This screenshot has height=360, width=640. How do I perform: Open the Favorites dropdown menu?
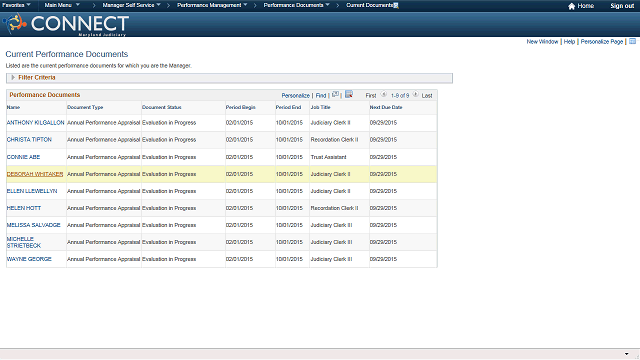[16, 5]
